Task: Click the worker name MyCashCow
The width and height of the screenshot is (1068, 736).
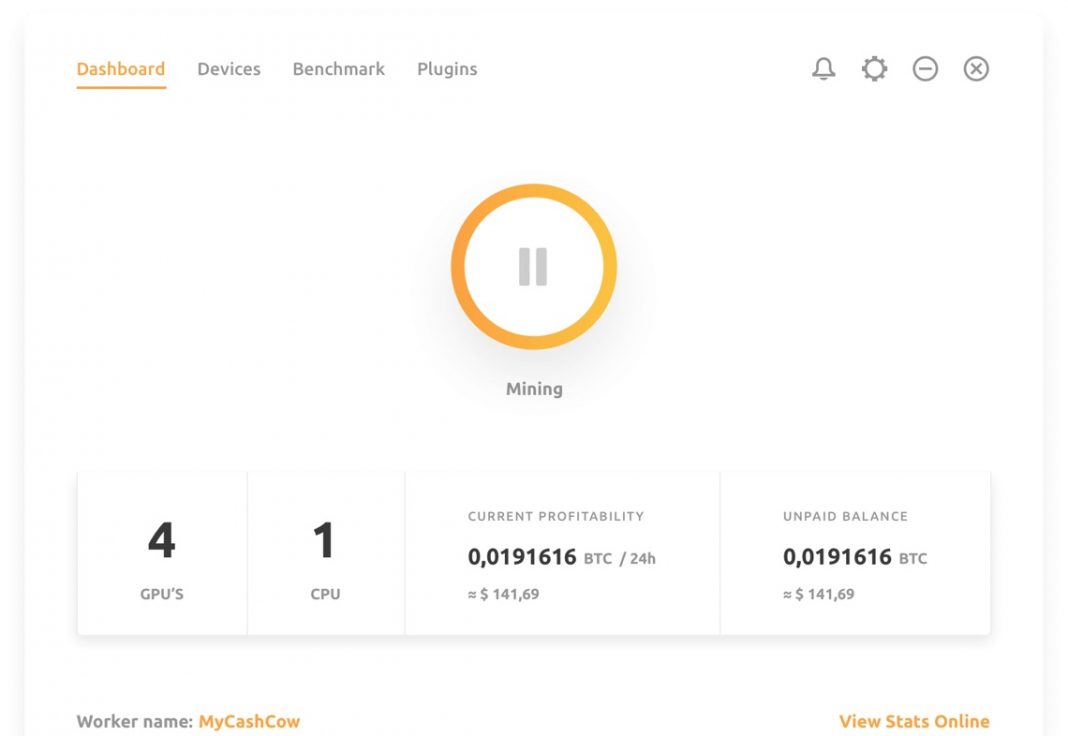Action: coord(251,721)
